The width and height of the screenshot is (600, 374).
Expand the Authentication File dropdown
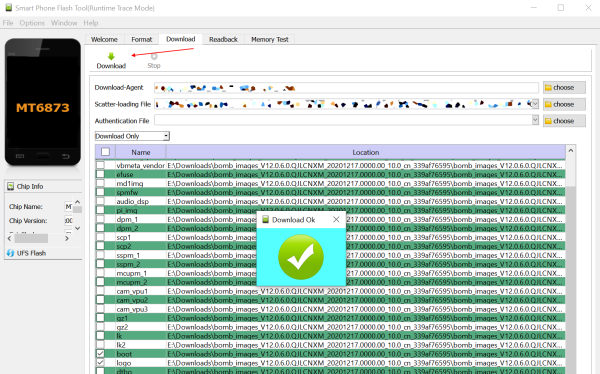pyautogui.click(x=535, y=120)
